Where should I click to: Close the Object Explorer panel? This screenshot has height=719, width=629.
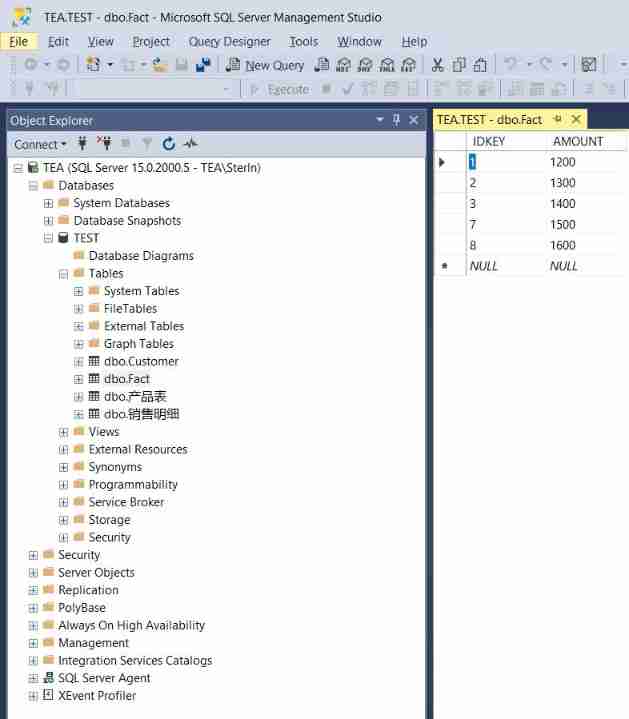(x=414, y=120)
